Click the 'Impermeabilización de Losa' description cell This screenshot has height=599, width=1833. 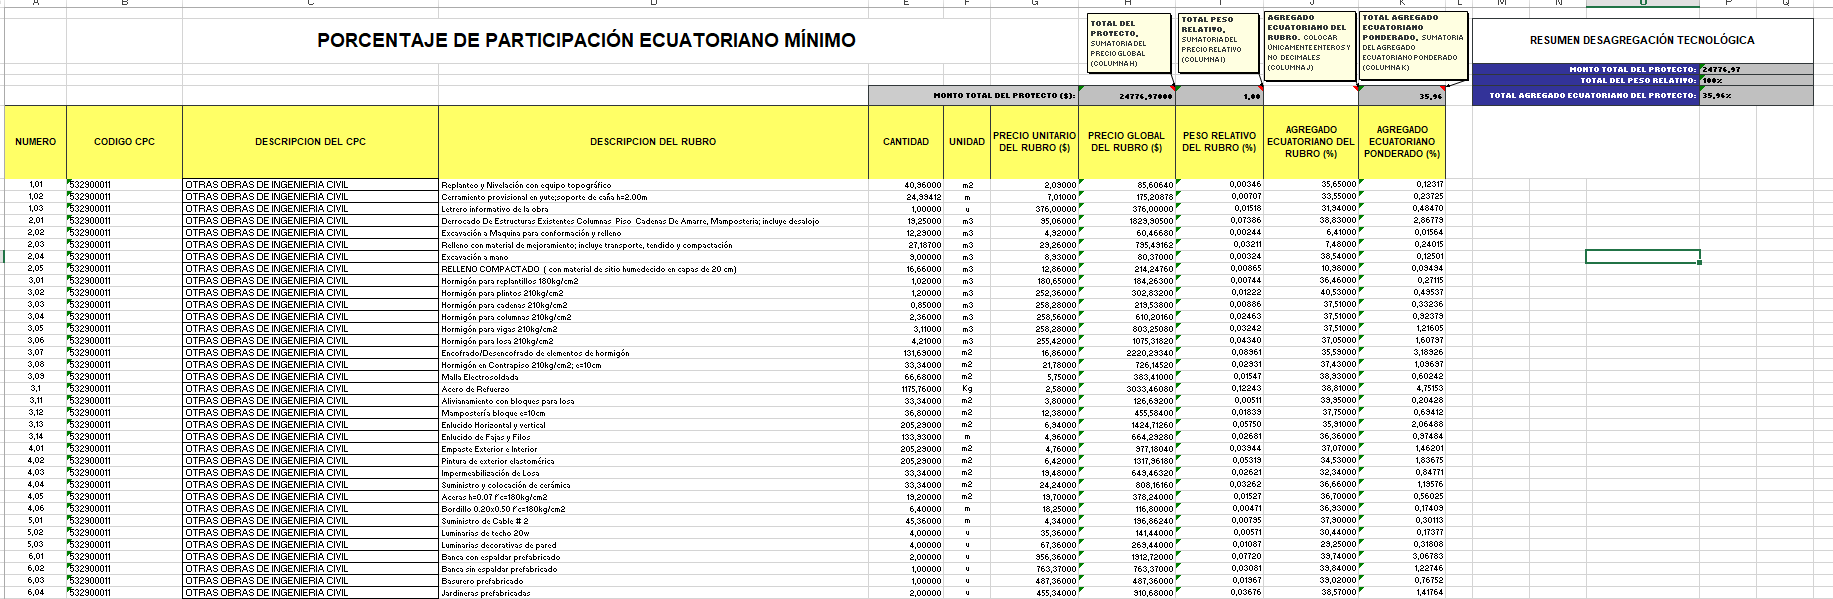(652, 473)
